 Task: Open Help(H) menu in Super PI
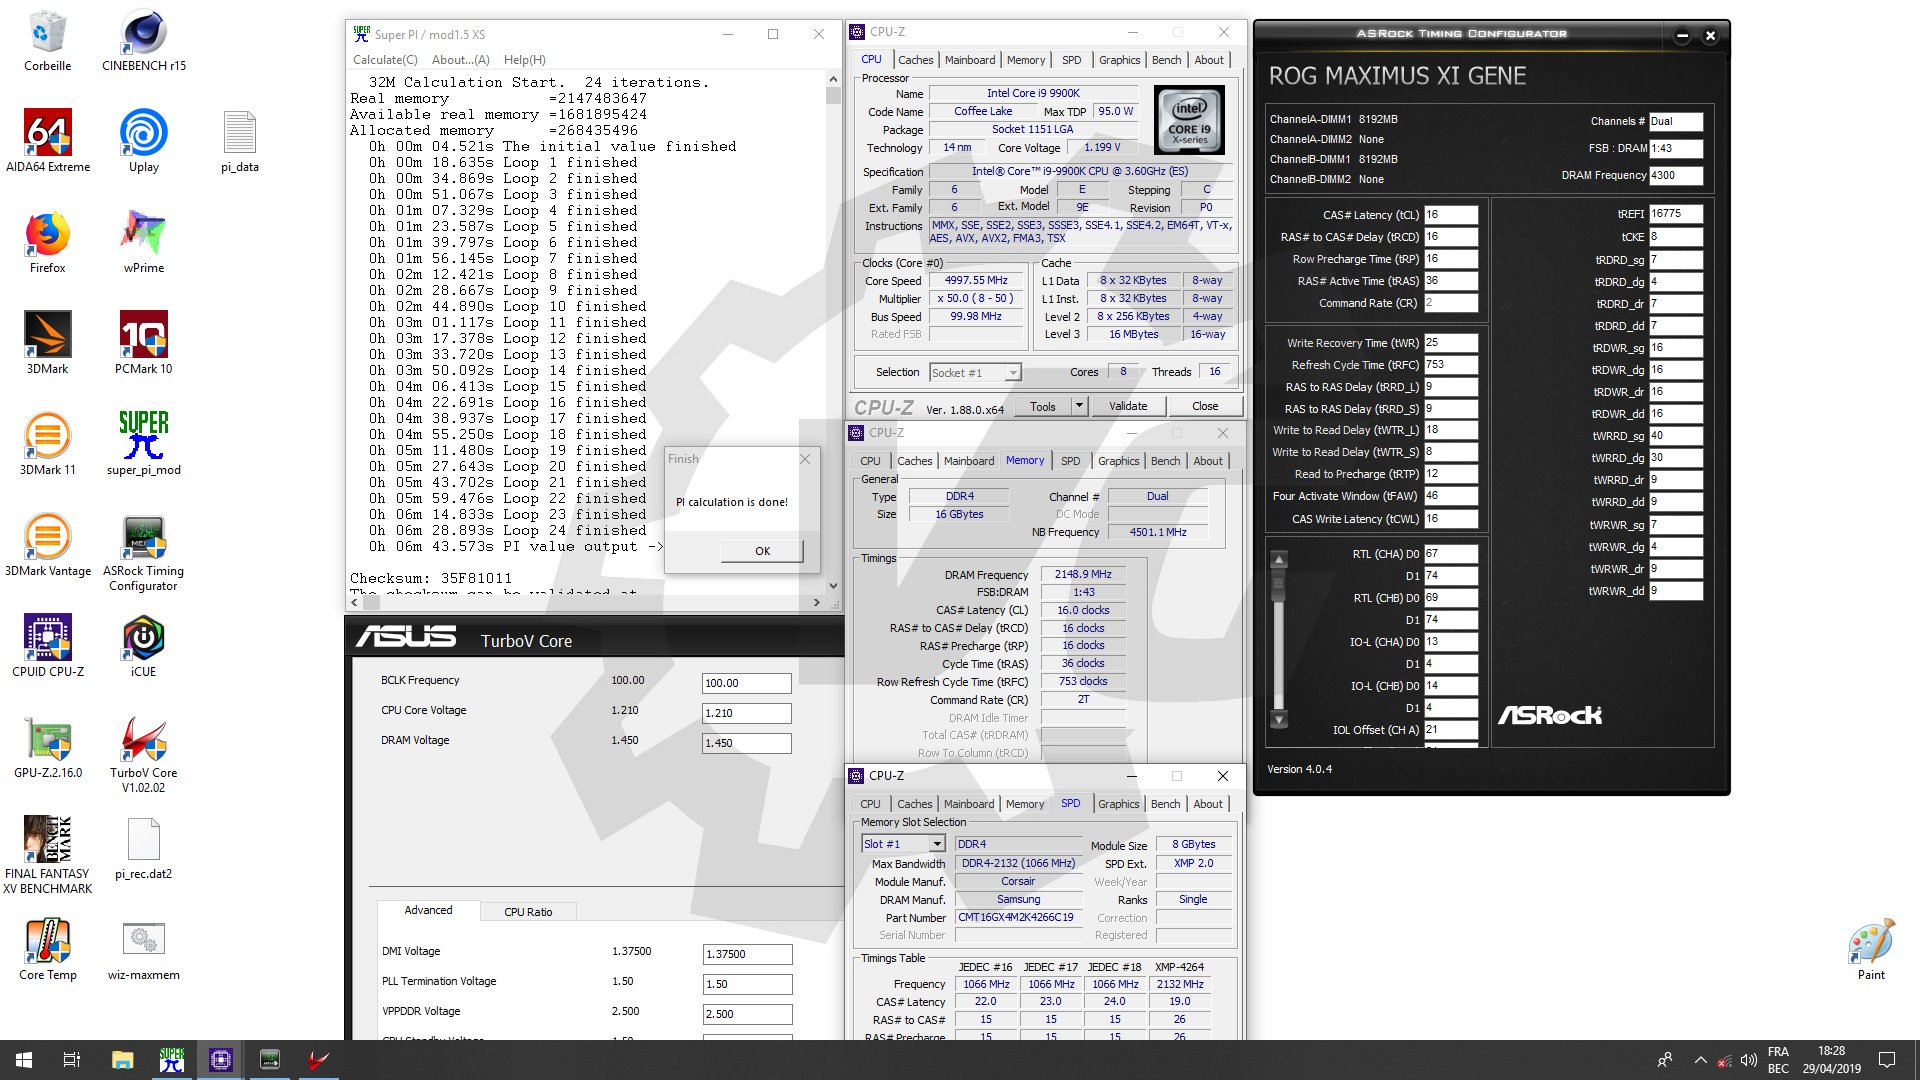tap(525, 60)
